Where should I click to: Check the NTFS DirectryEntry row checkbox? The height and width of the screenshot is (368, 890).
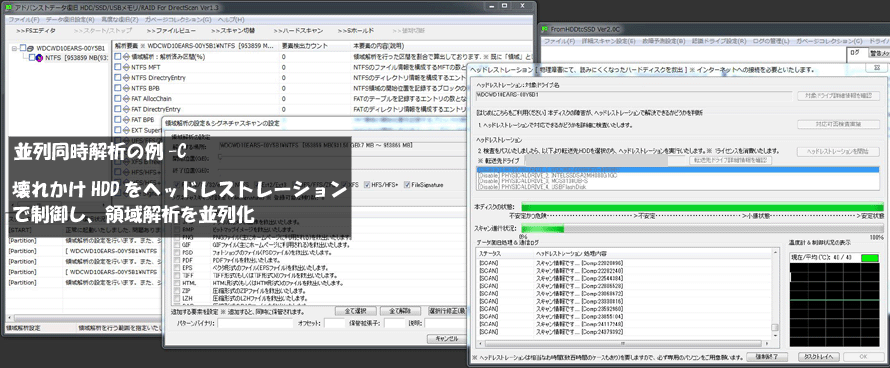click(117, 78)
